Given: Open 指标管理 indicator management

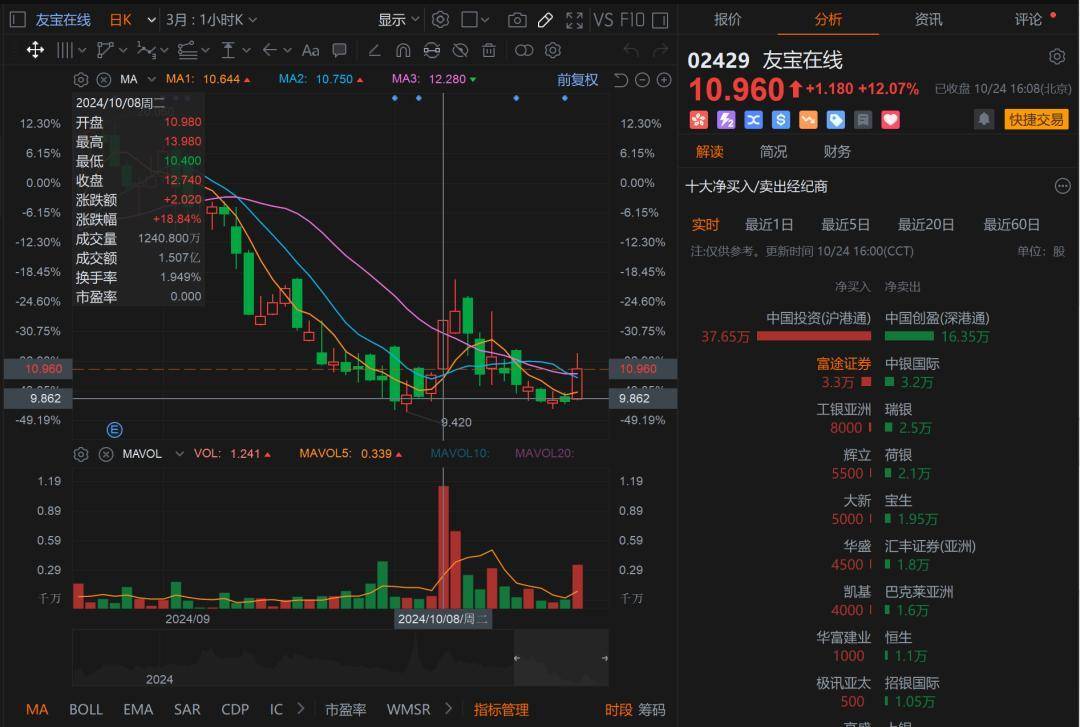Looking at the screenshot, I should tap(501, 710).
